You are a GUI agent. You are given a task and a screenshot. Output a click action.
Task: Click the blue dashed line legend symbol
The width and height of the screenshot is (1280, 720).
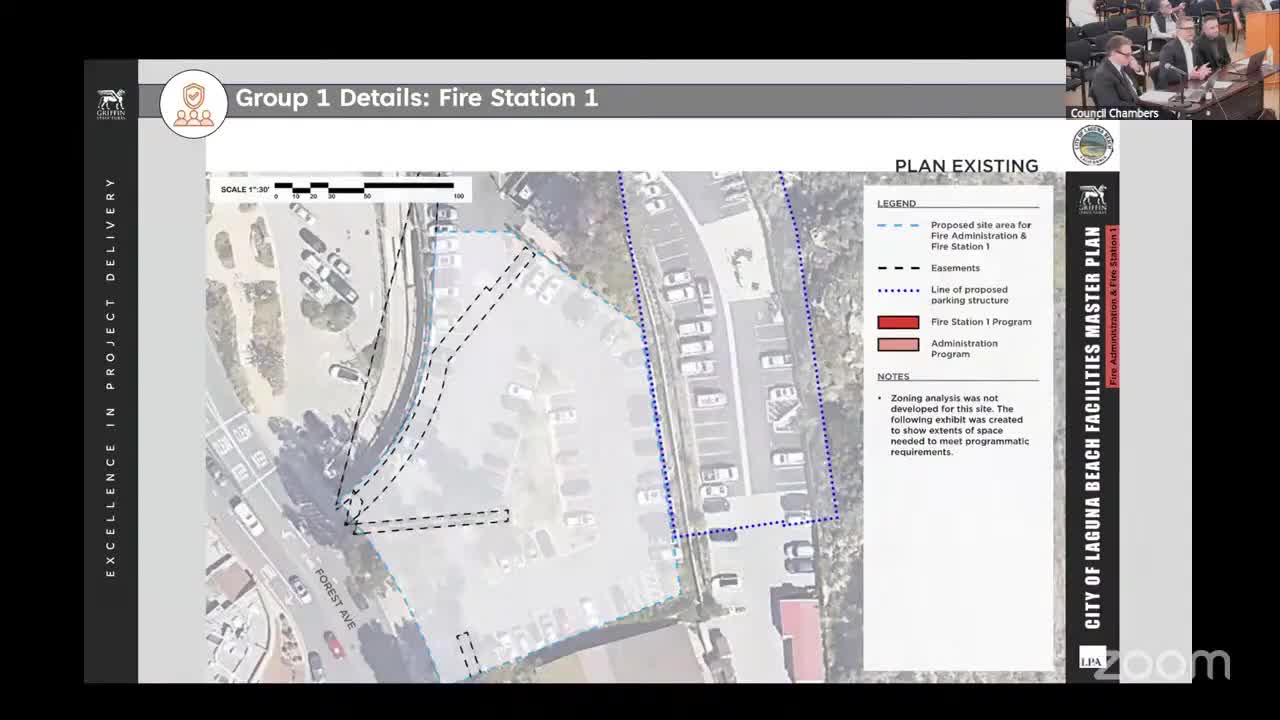[x=897, y=226]
